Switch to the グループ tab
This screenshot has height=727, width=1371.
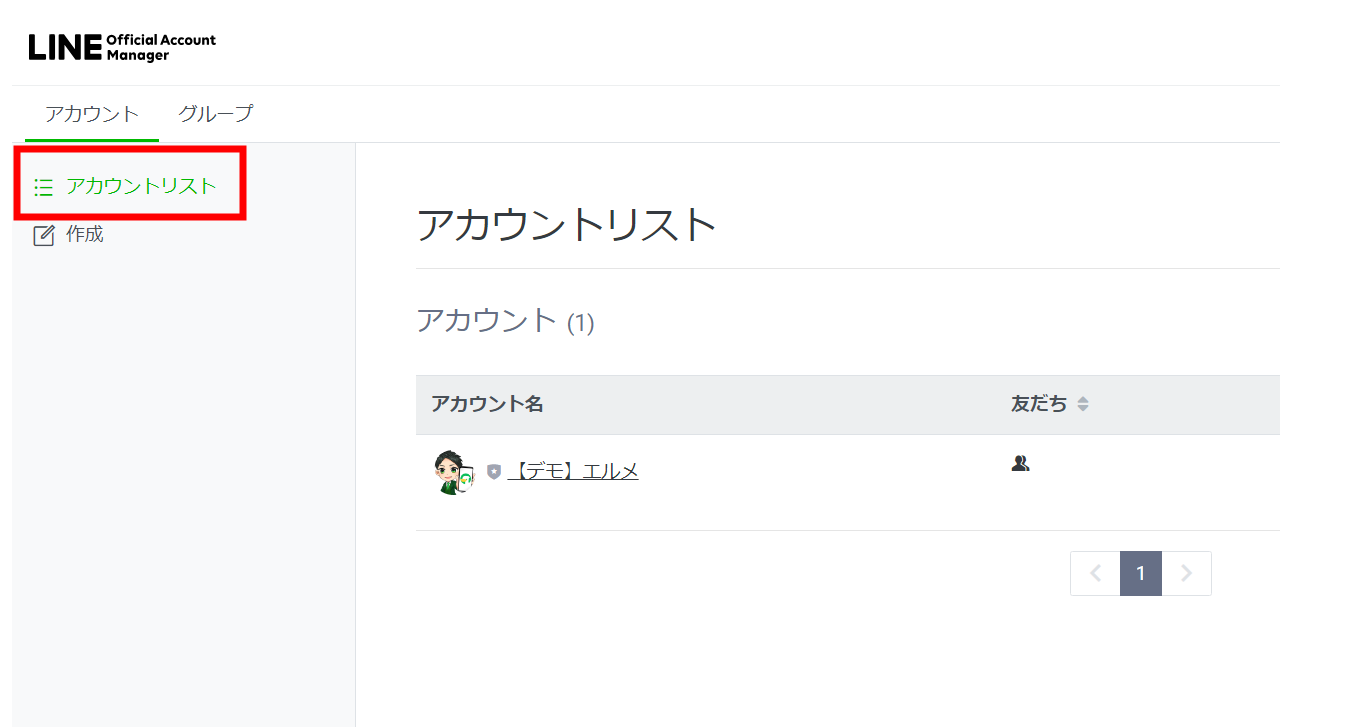tap(216, 113)
